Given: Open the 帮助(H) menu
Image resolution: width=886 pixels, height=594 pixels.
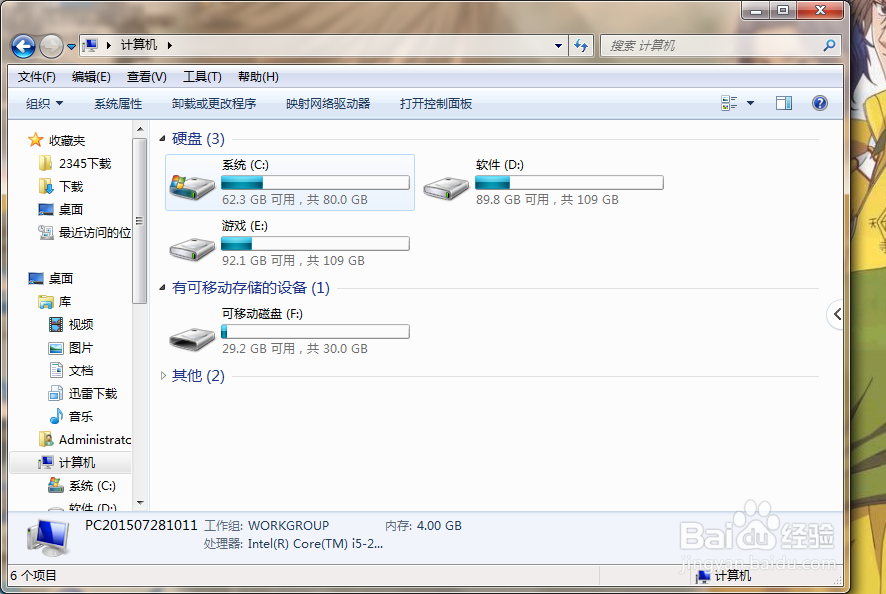Looking at the screenshot, I should point(258,77).
